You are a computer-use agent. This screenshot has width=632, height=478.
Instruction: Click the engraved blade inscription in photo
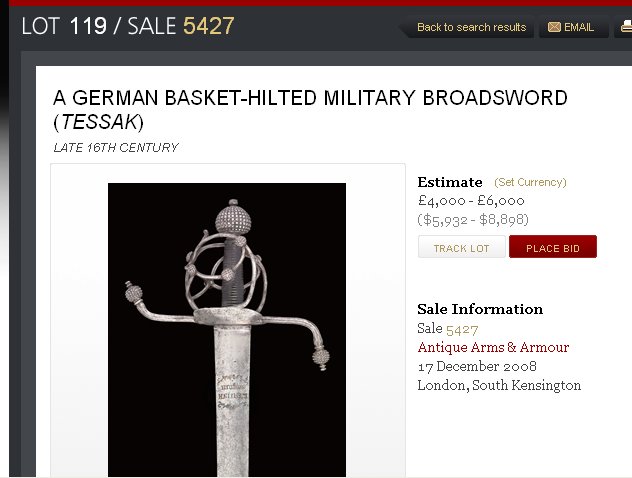point(232,391)
